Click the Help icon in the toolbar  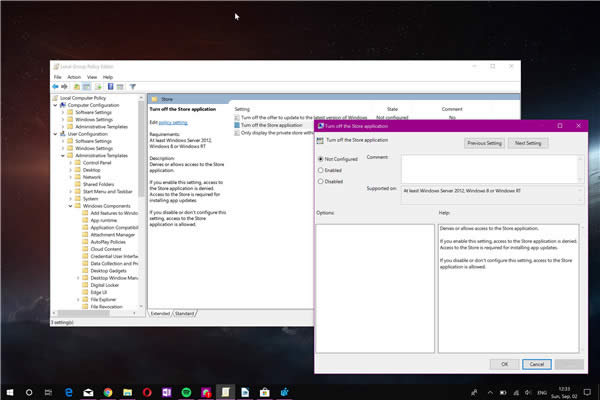tap(109, 86)
